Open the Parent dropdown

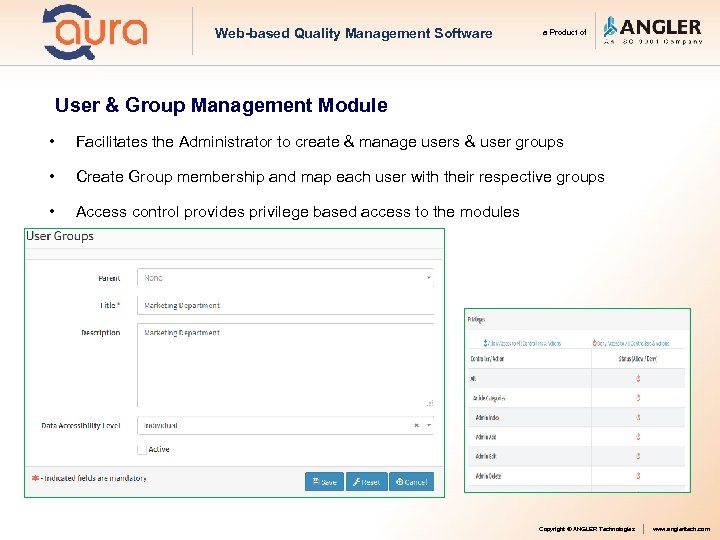coord(285,278)
